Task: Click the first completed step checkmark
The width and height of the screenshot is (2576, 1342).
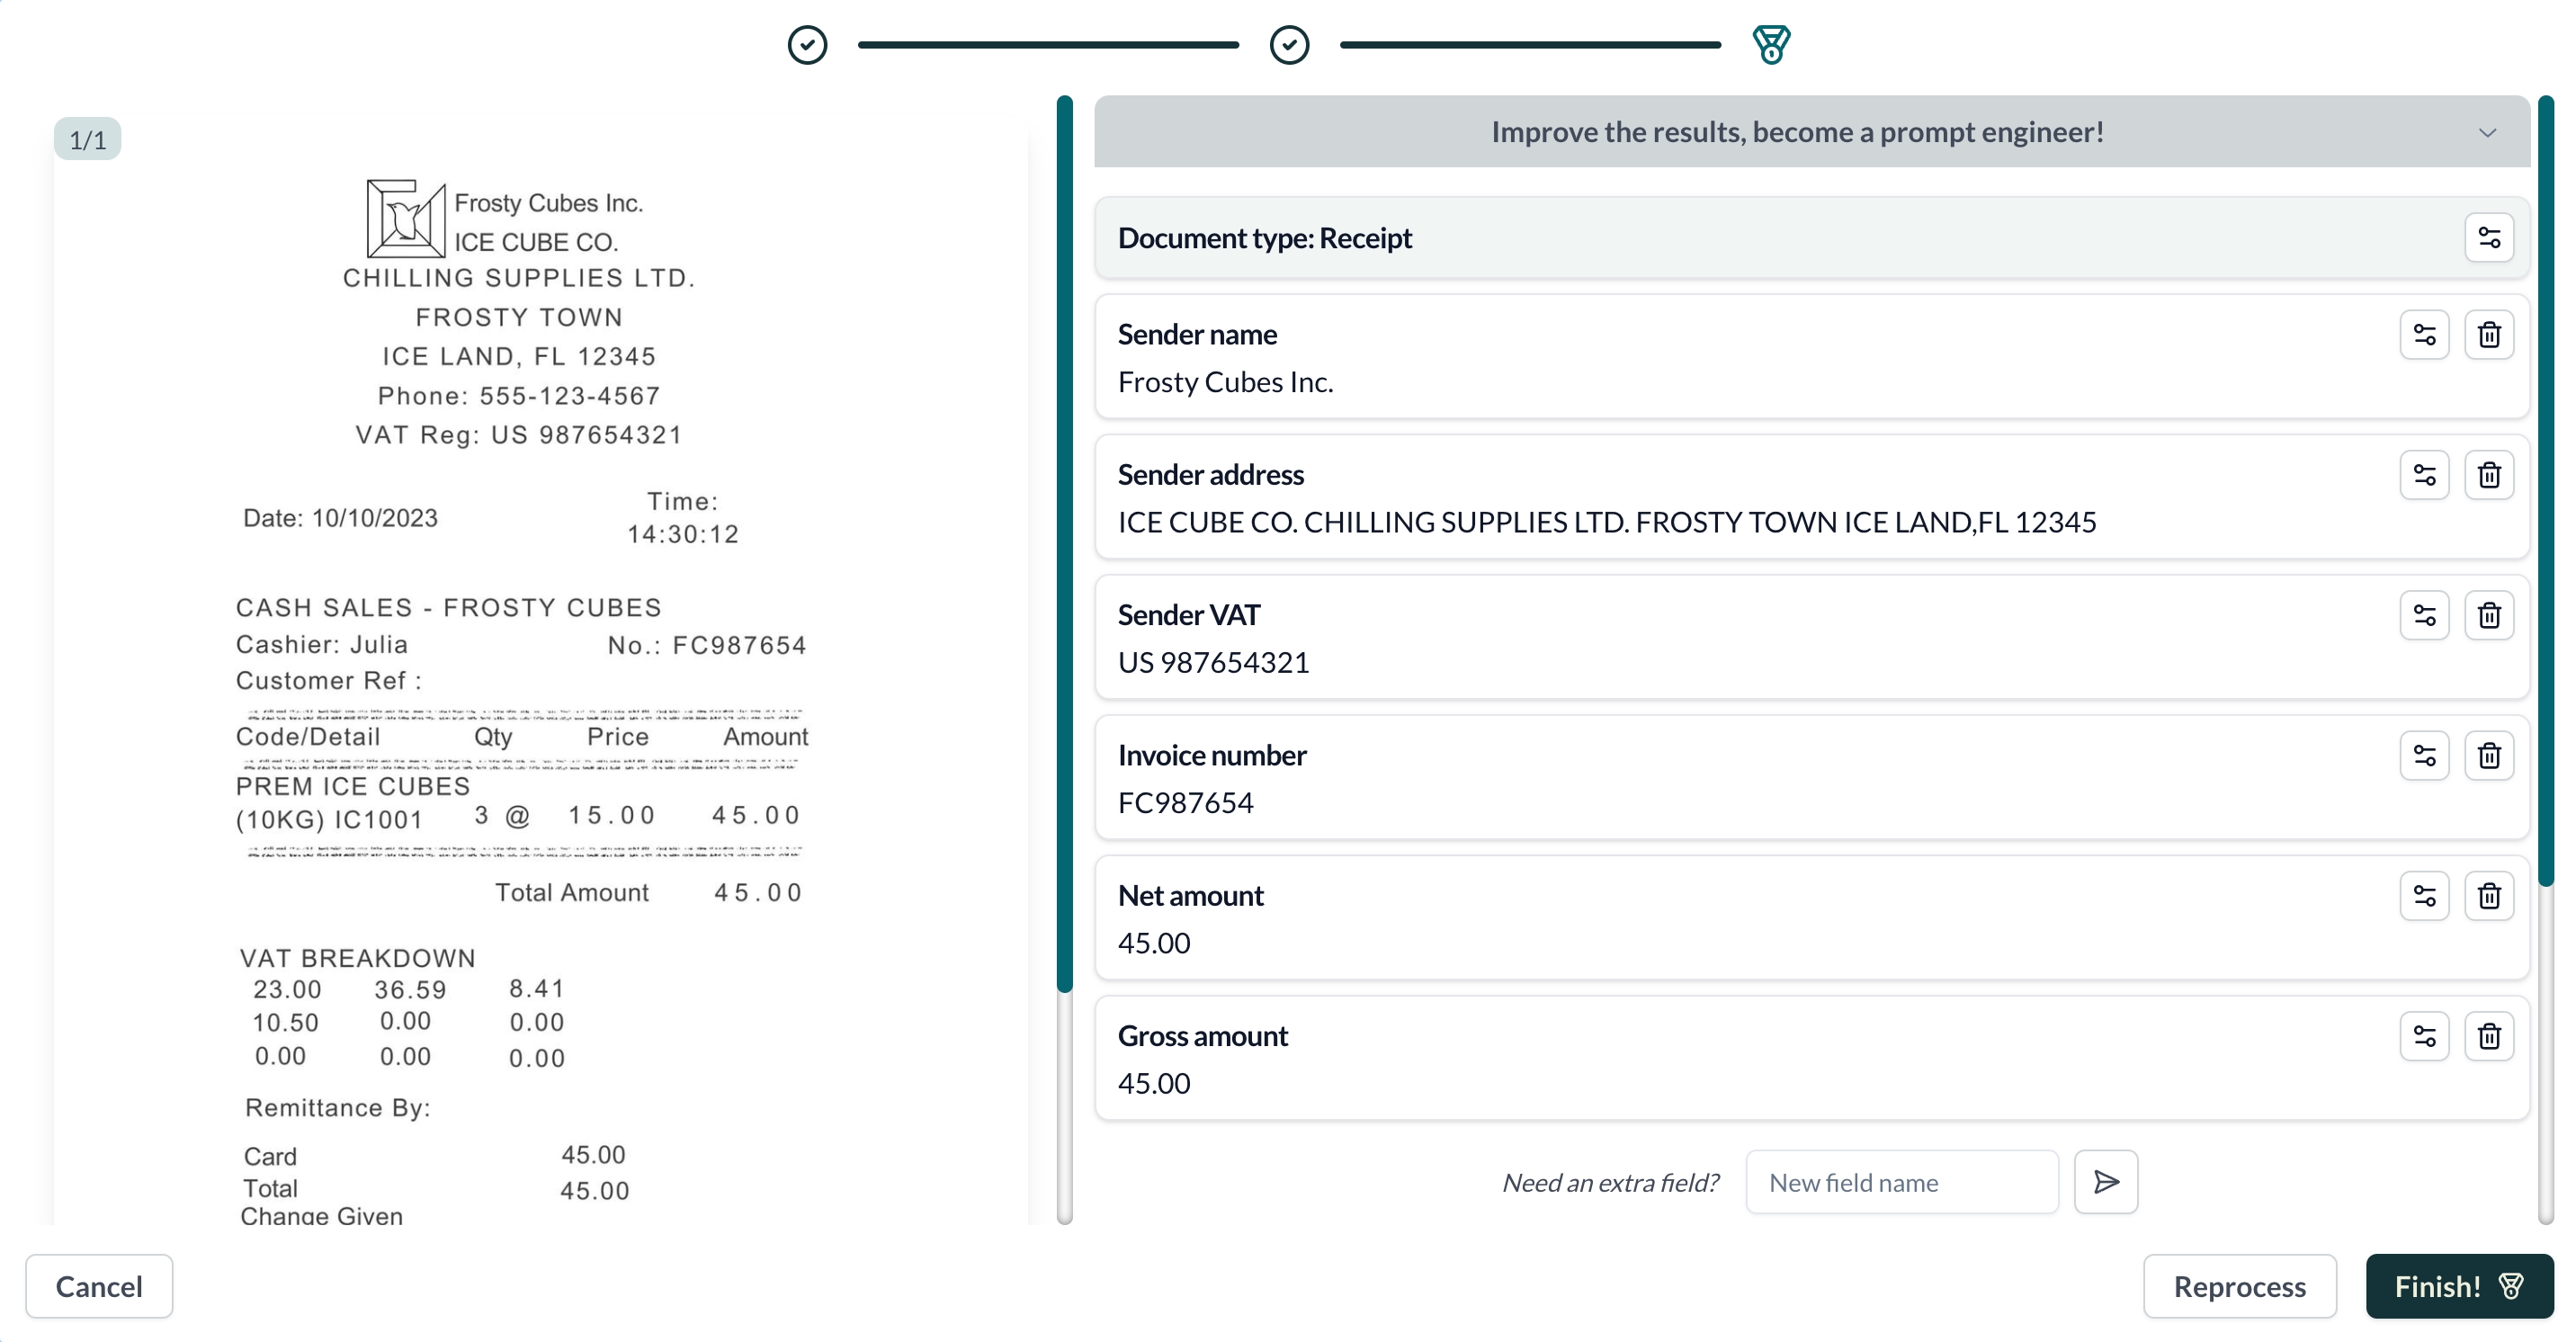Action: [x=808, y=44]
